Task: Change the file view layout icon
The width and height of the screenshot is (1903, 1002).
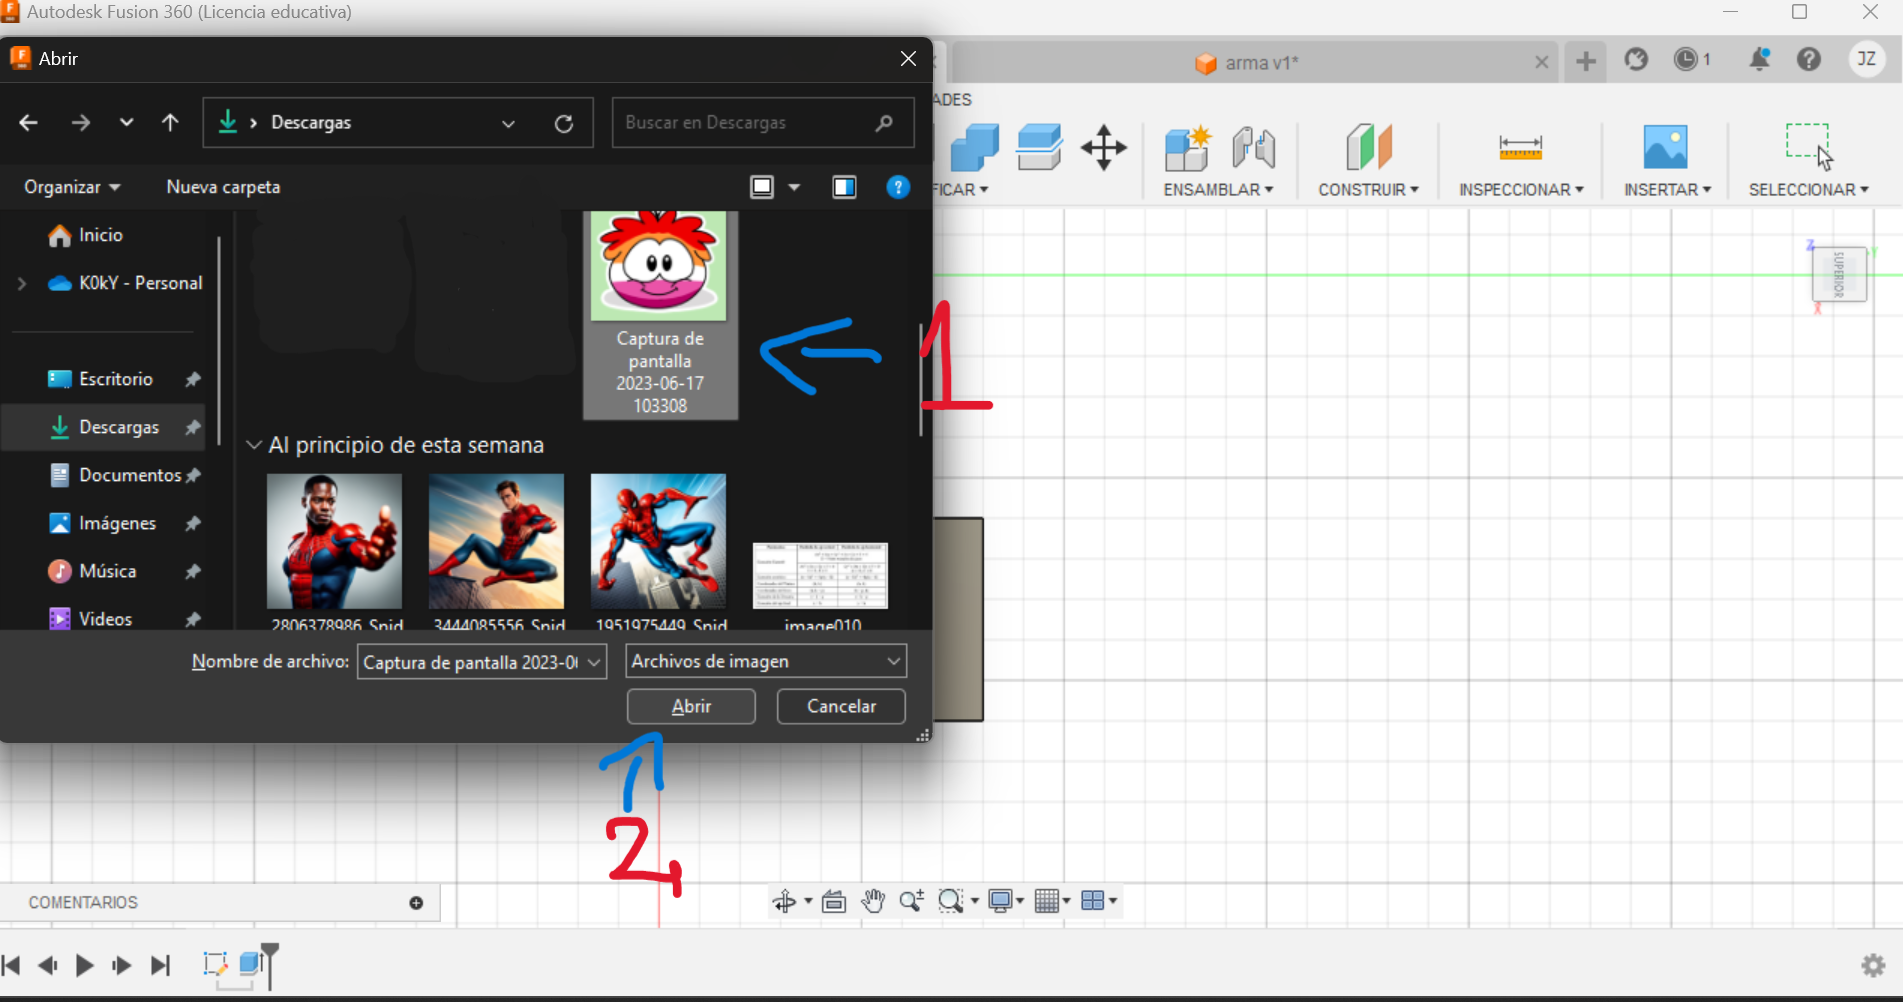Action: pos(762,187)
